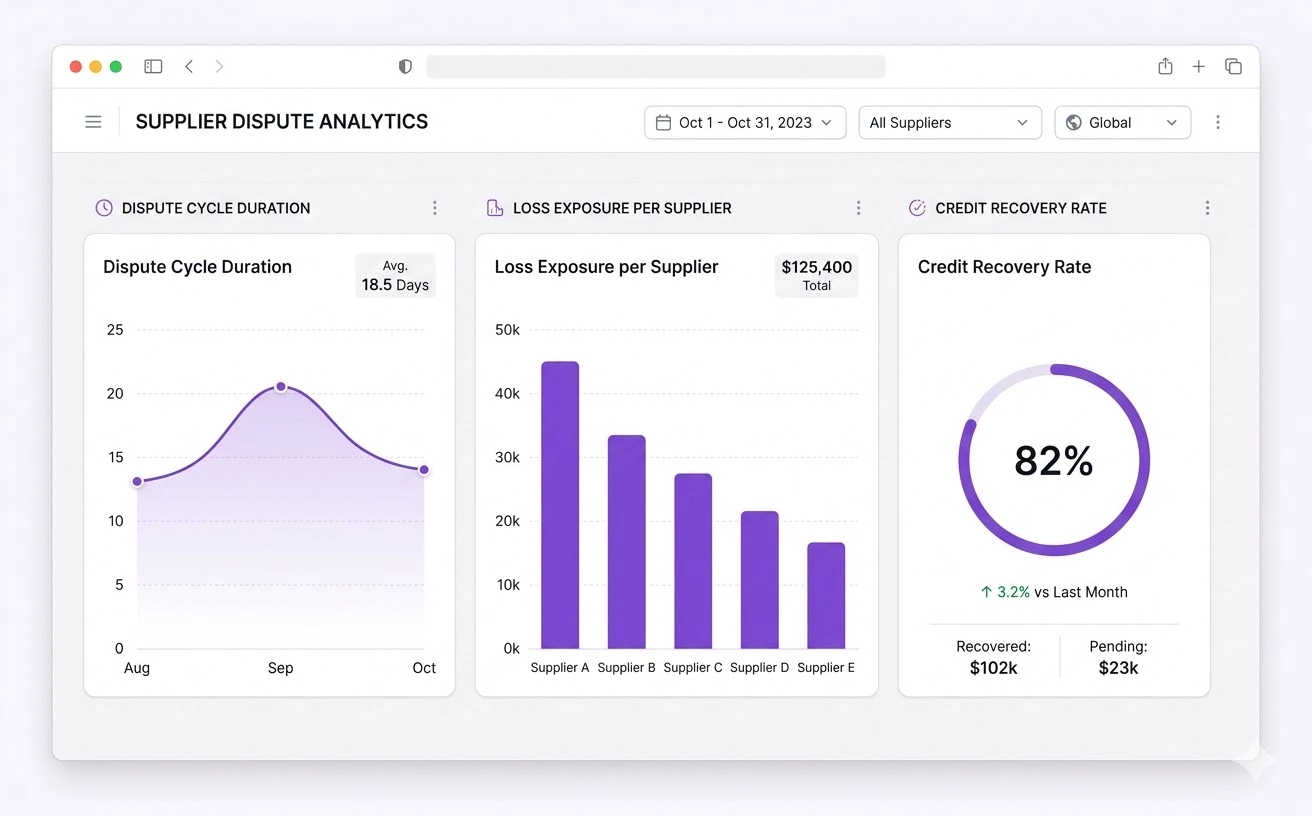
Task: Click the checkmark icon by Credit Recovery Rate
Action: [x=917, y=208]
